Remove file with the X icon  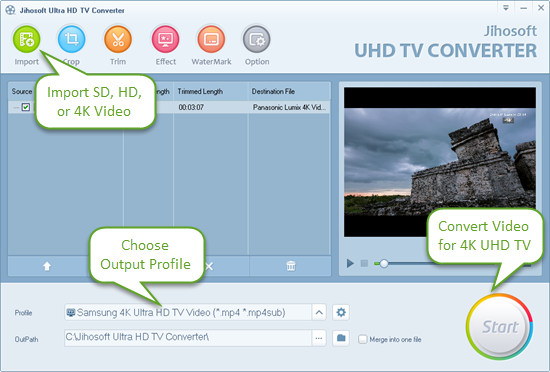click(x=209, y=266)
